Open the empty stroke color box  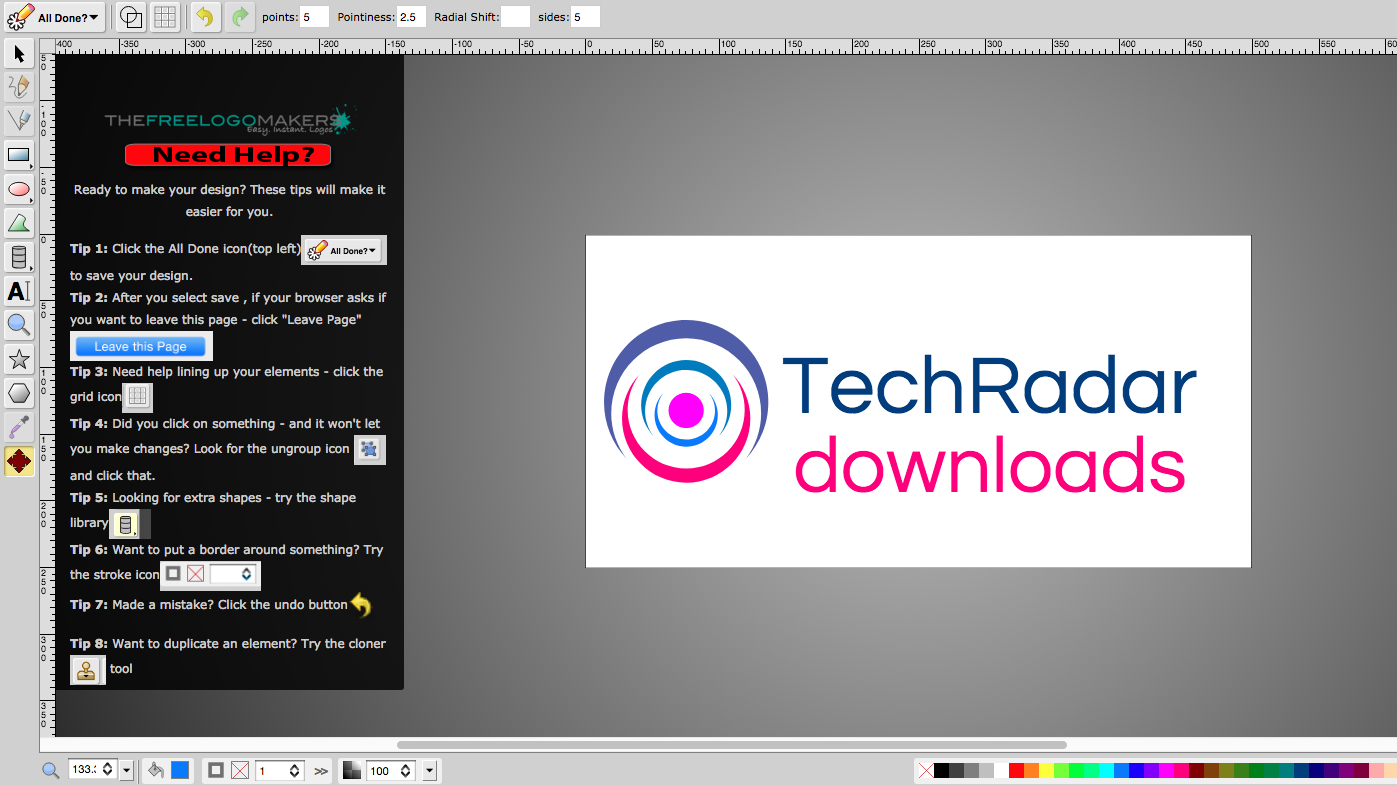tap(240, 770)
